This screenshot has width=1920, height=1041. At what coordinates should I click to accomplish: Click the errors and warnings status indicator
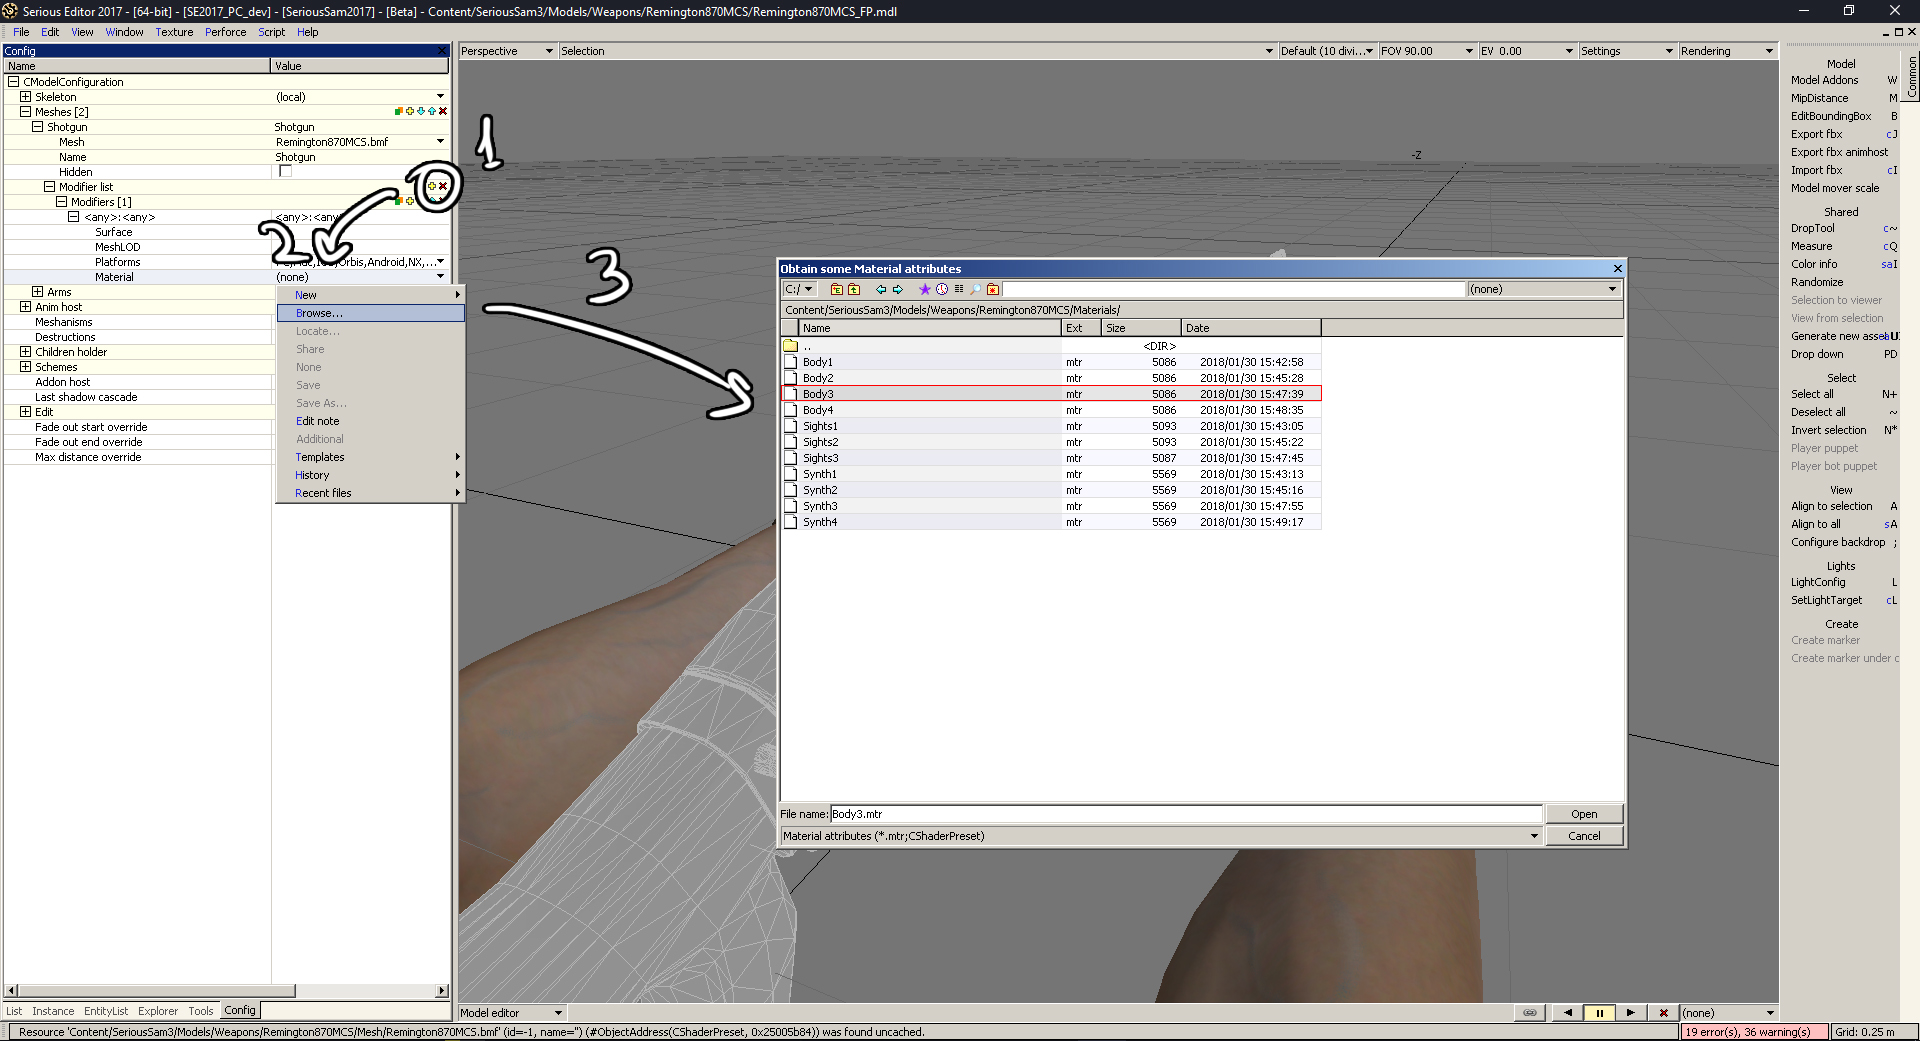click(x=1755, y=1032)
